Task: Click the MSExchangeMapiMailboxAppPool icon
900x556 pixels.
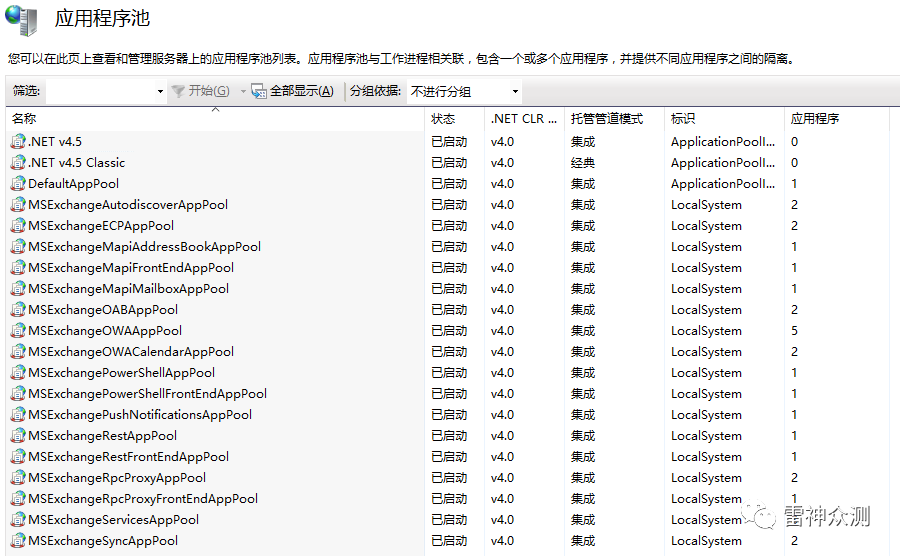Action: [18, 289]
